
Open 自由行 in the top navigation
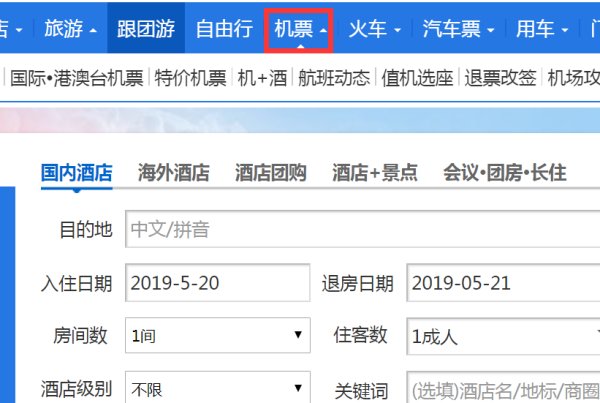pos(224,29)
